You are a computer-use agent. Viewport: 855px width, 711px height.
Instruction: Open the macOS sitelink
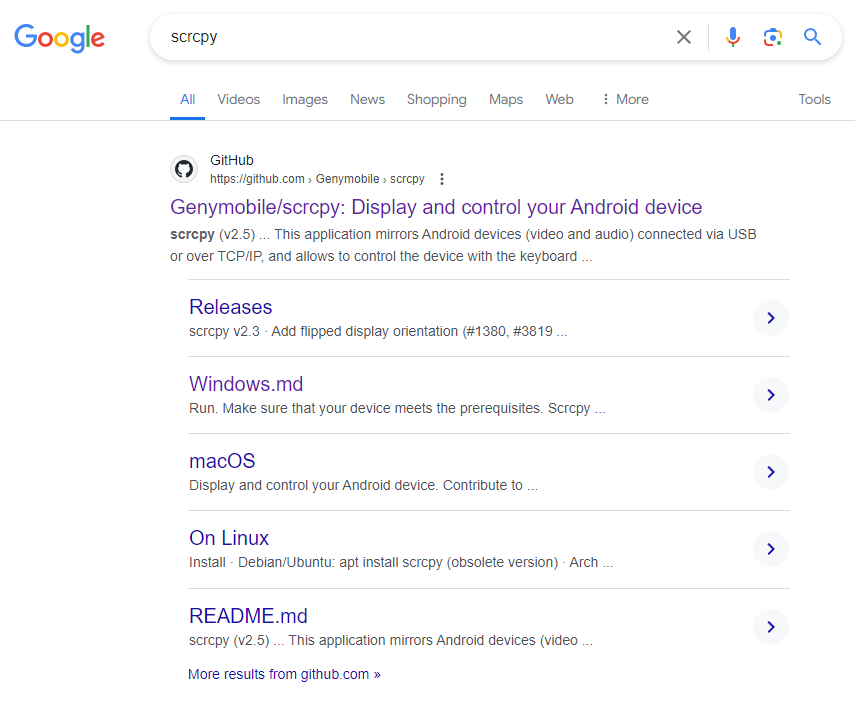point(222,461)
